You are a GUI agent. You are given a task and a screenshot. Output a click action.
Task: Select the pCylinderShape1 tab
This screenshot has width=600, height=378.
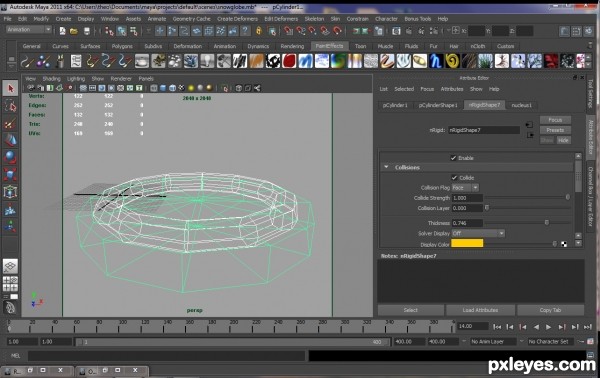click(x=438, y=105)
